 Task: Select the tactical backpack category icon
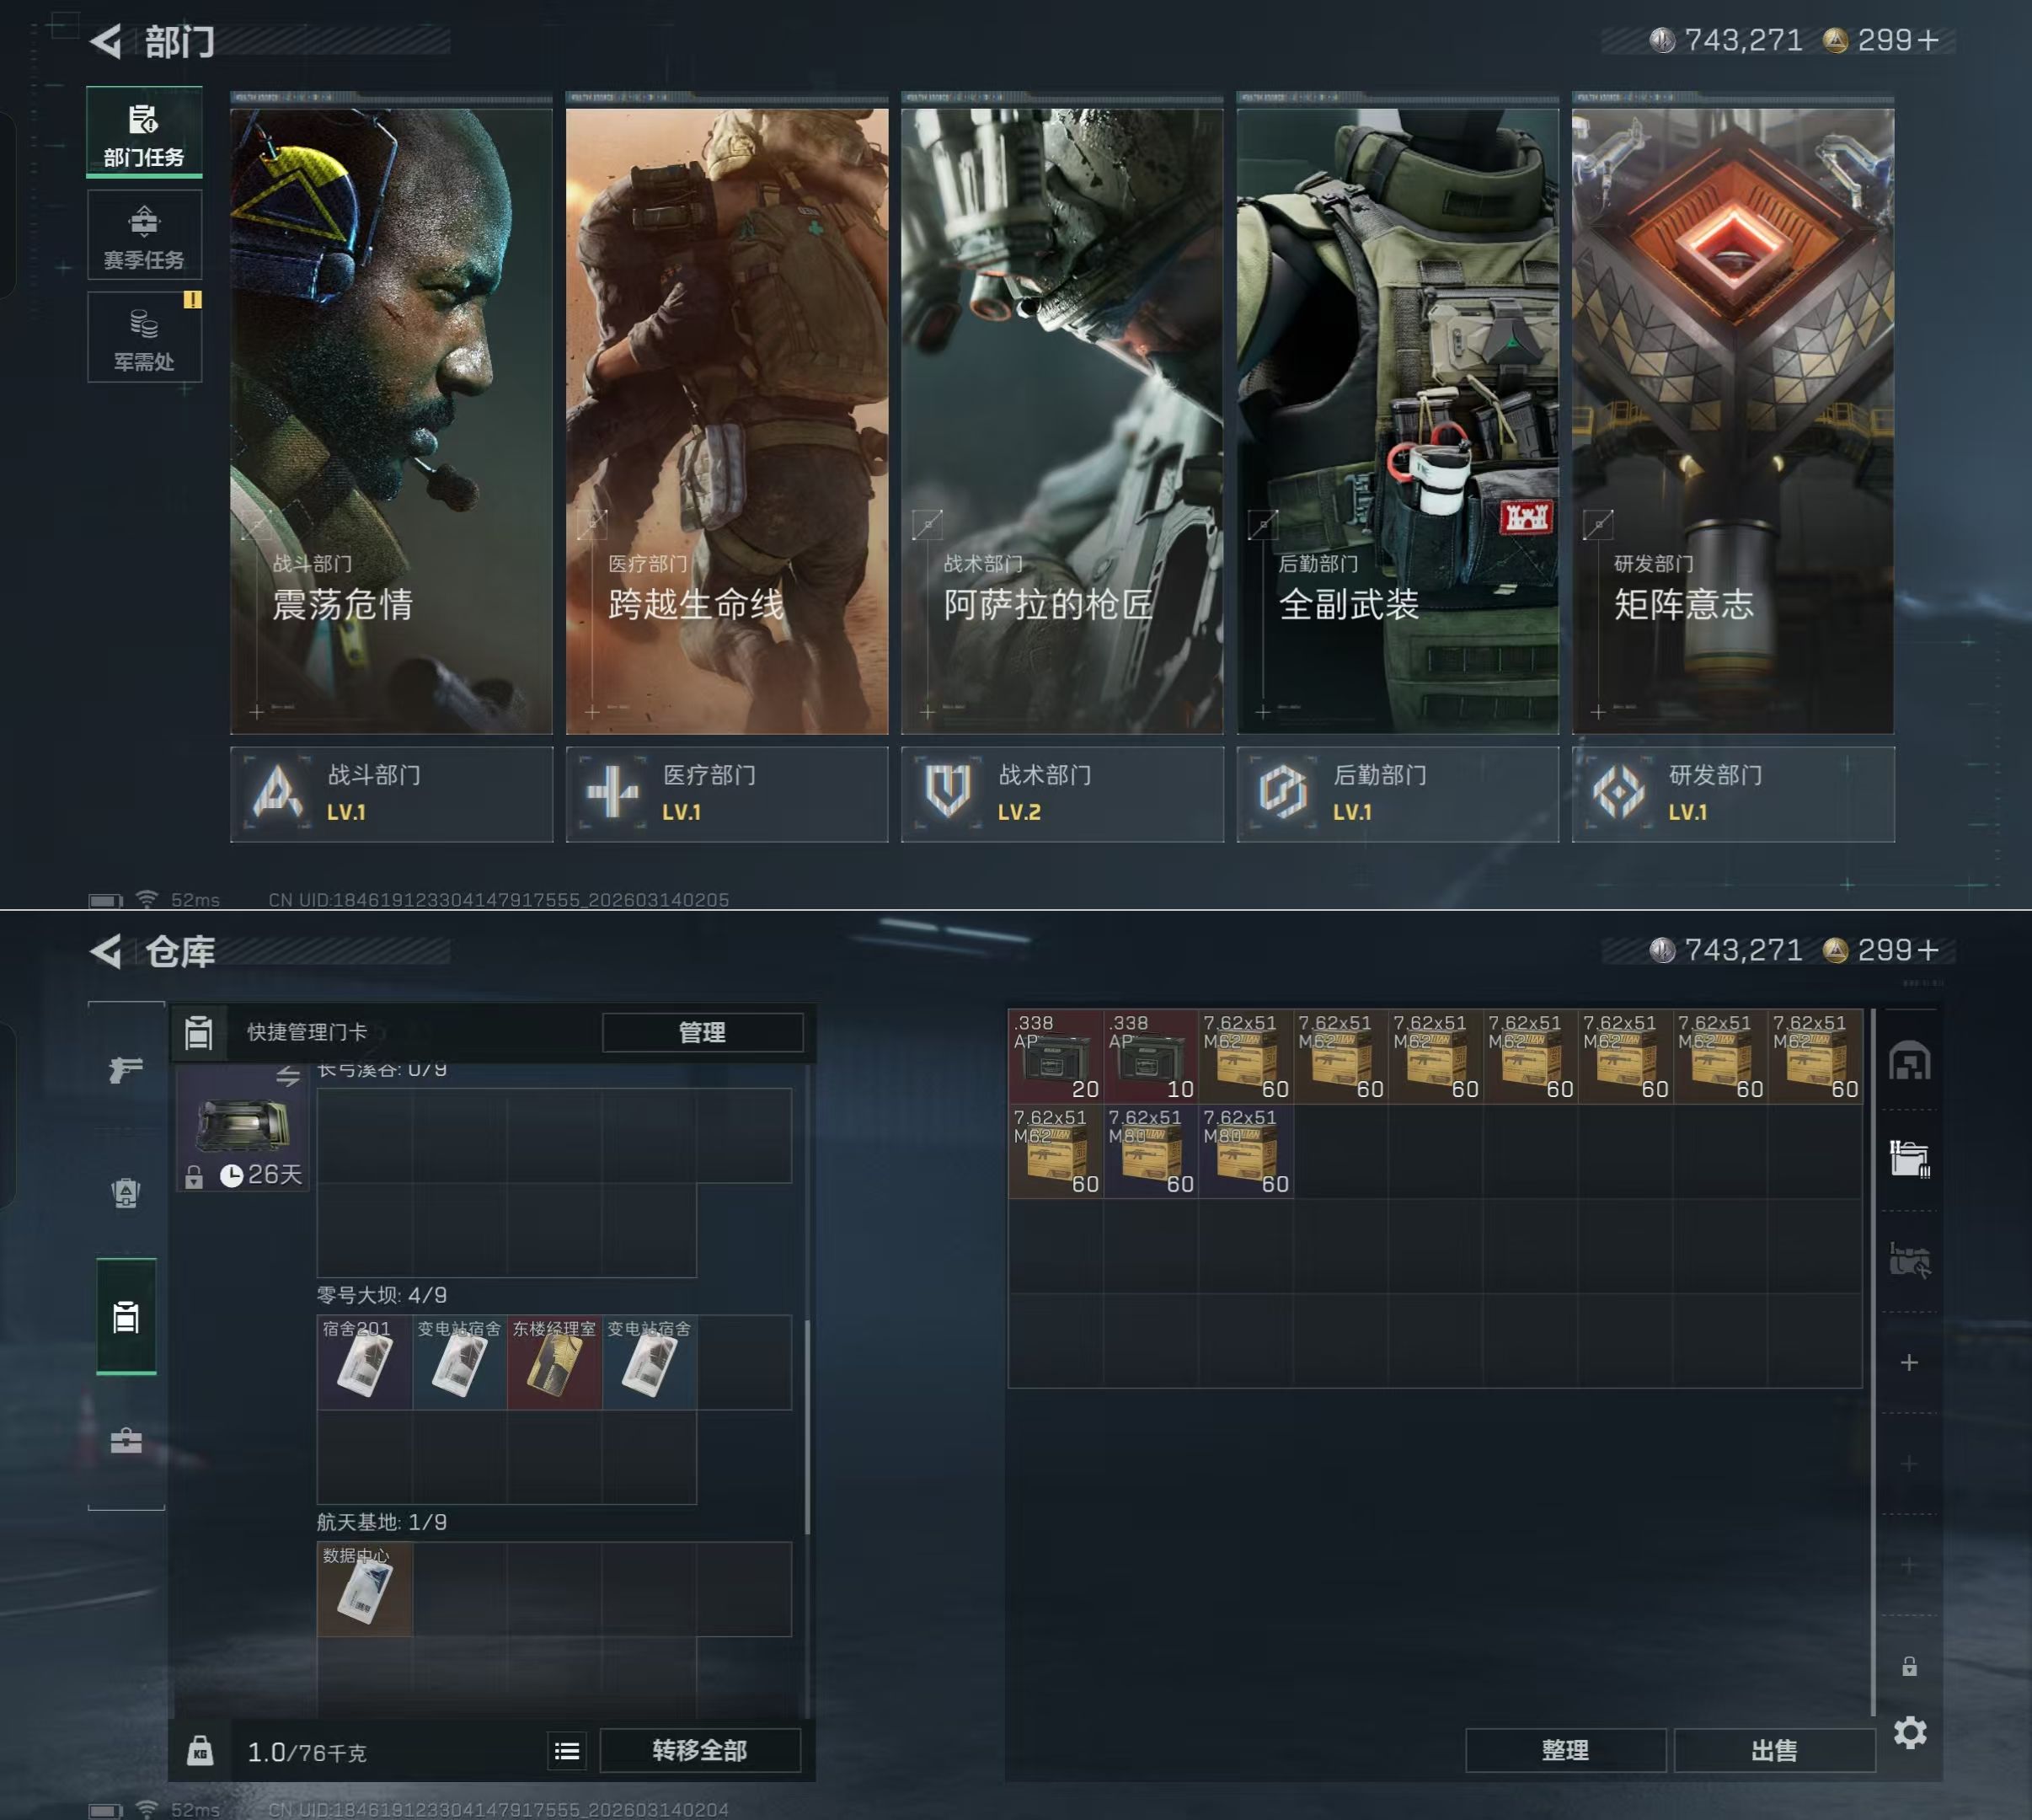click(126, 1192)
